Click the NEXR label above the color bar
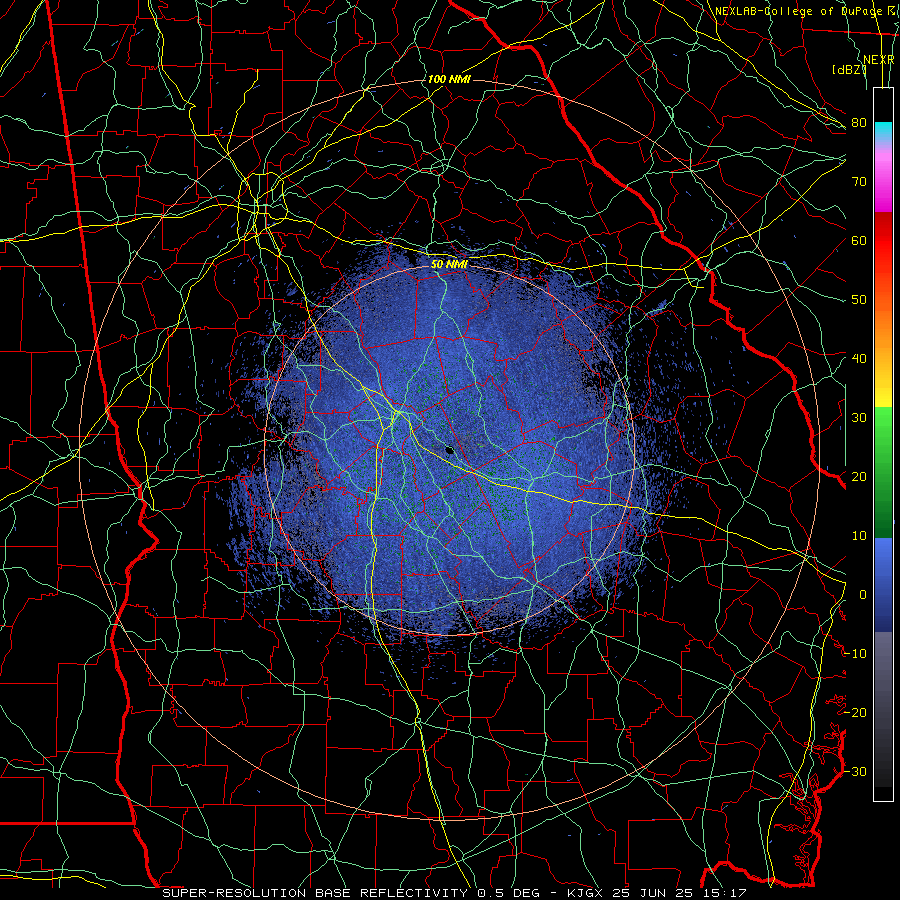This screenshot has width=900, height=900. tap(879, 60)
